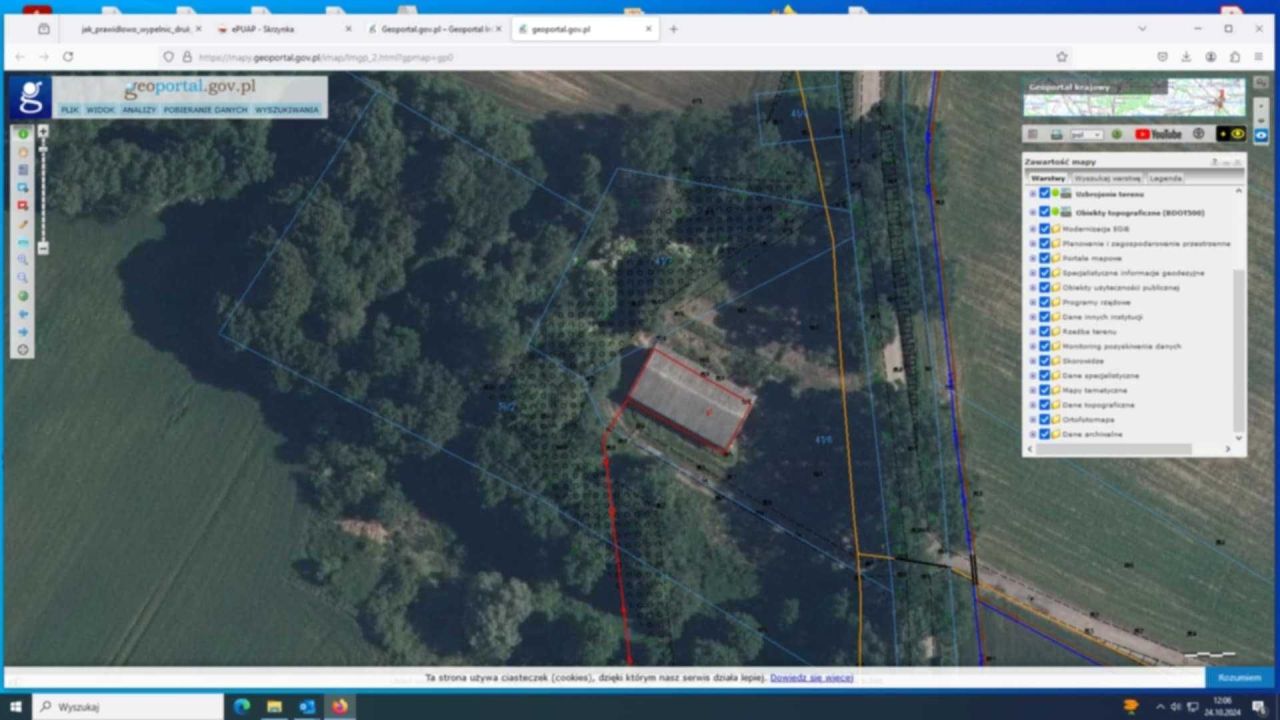Uncheck the Skorowidze layer checkbox
Screen dimensions: 1280x720
click(1045, 360)
